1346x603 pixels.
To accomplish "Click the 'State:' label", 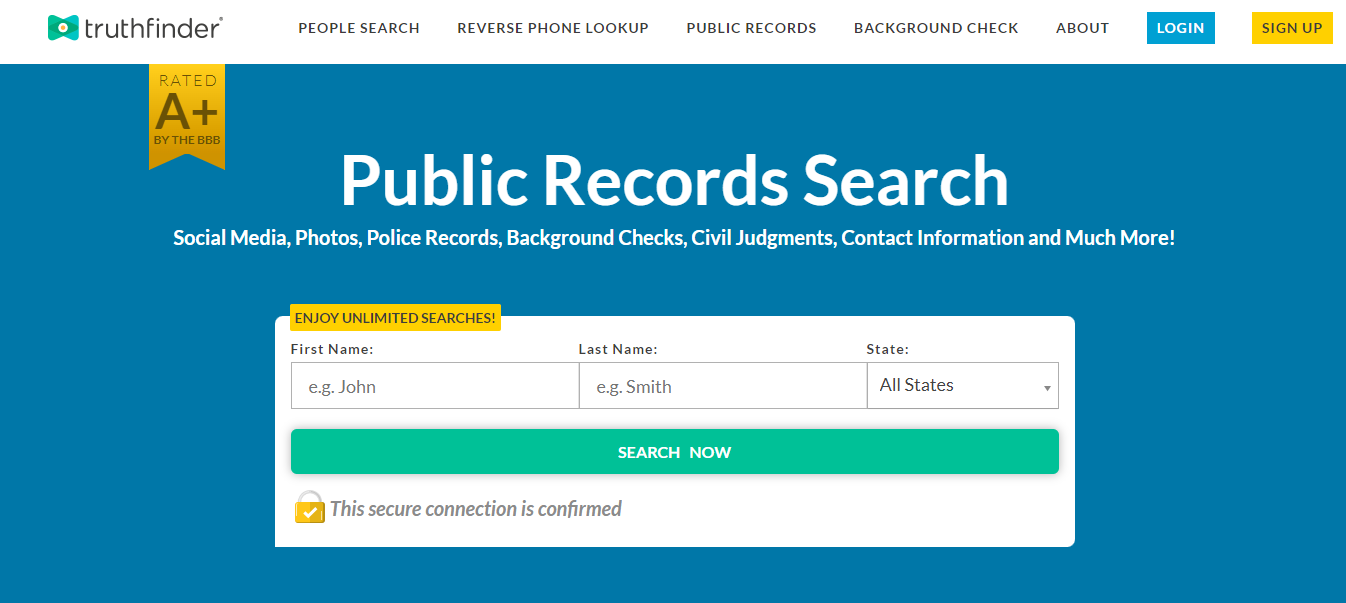I will [x=888, y=349].
